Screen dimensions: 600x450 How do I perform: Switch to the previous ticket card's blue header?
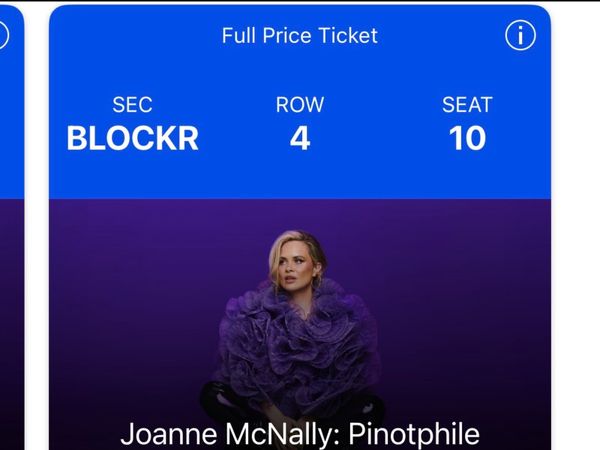[x=10, y=120]
